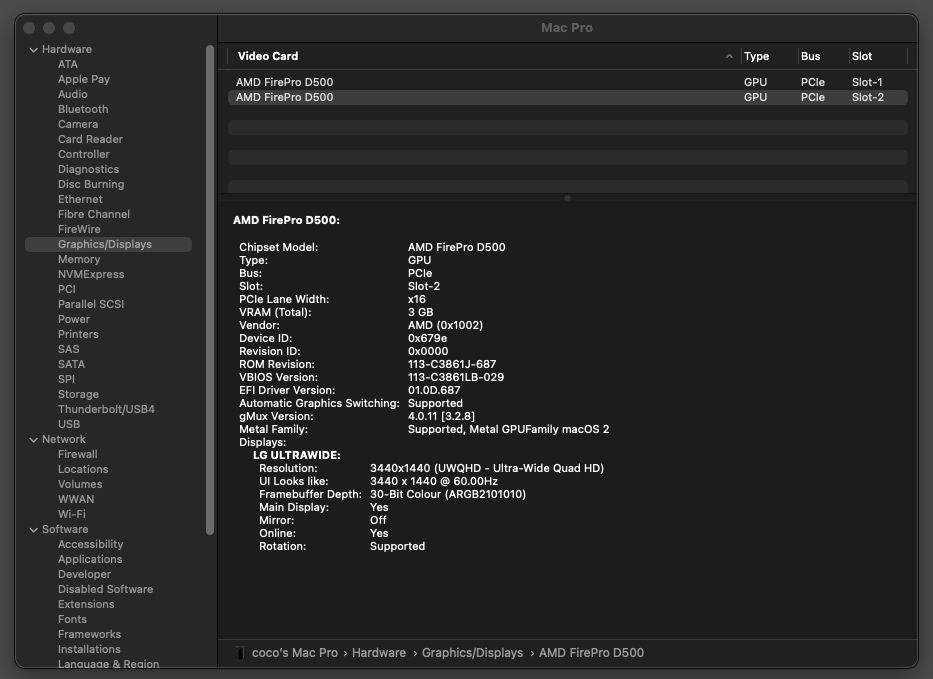Select WWAN under Network
The width and height of the screenshot is (933, 679).
(x=76, y=499)
